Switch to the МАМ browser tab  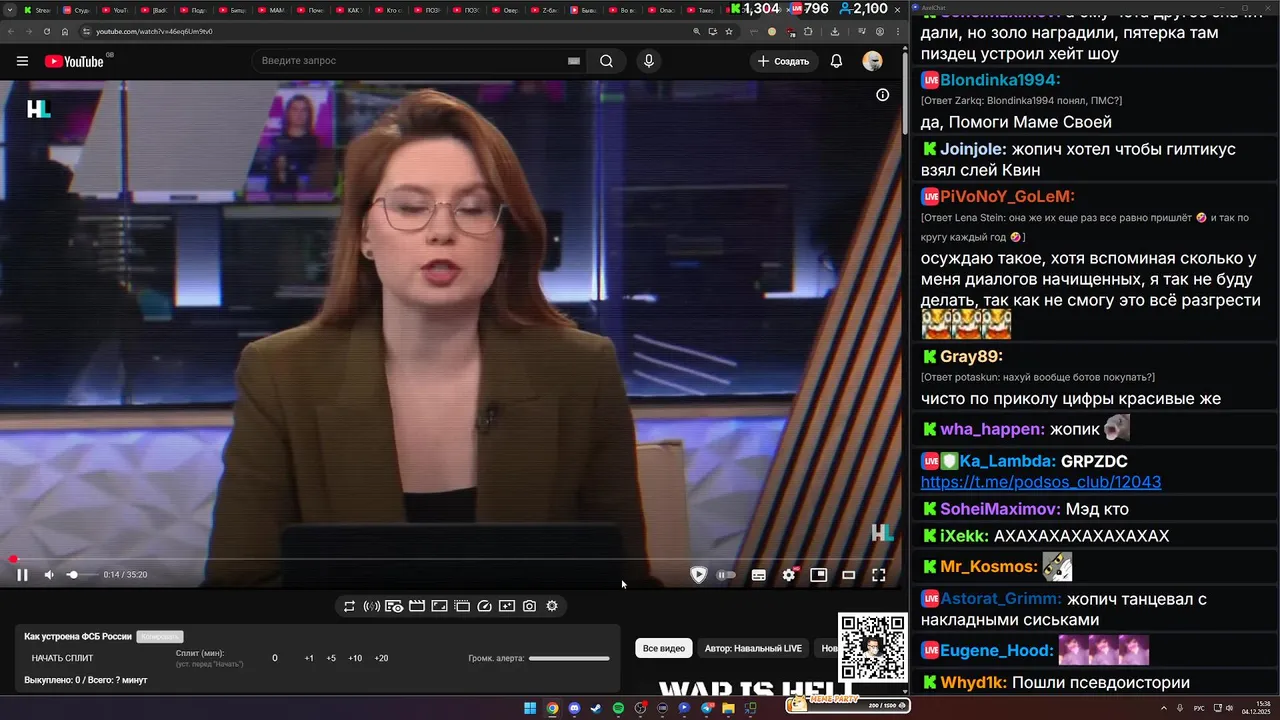point(272,10)
